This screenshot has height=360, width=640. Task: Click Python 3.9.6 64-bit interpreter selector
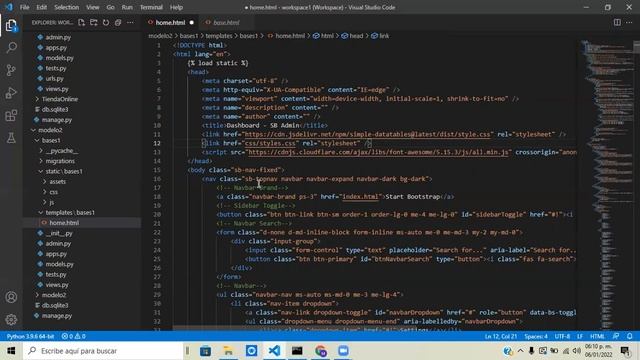click(31, 336)
